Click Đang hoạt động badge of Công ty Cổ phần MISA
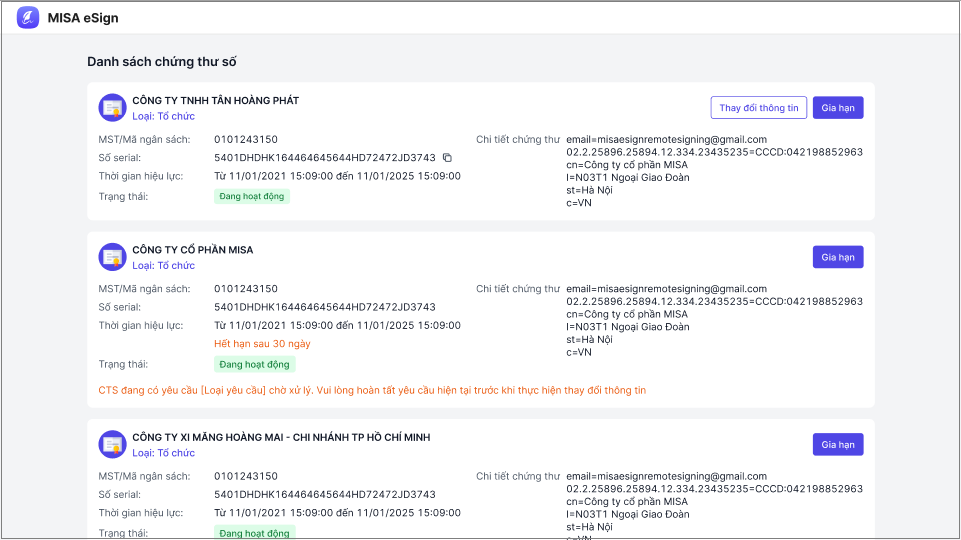 point(254,364)
